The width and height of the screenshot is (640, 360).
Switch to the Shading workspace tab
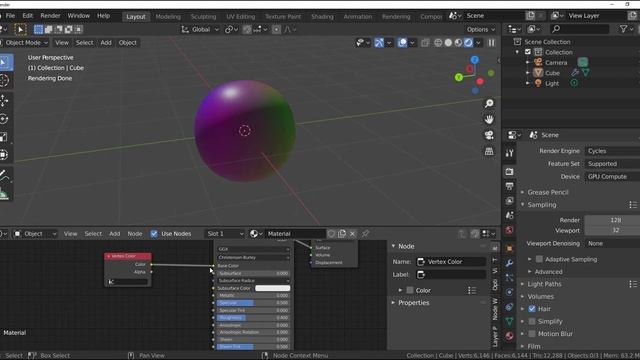coord(322,17)
